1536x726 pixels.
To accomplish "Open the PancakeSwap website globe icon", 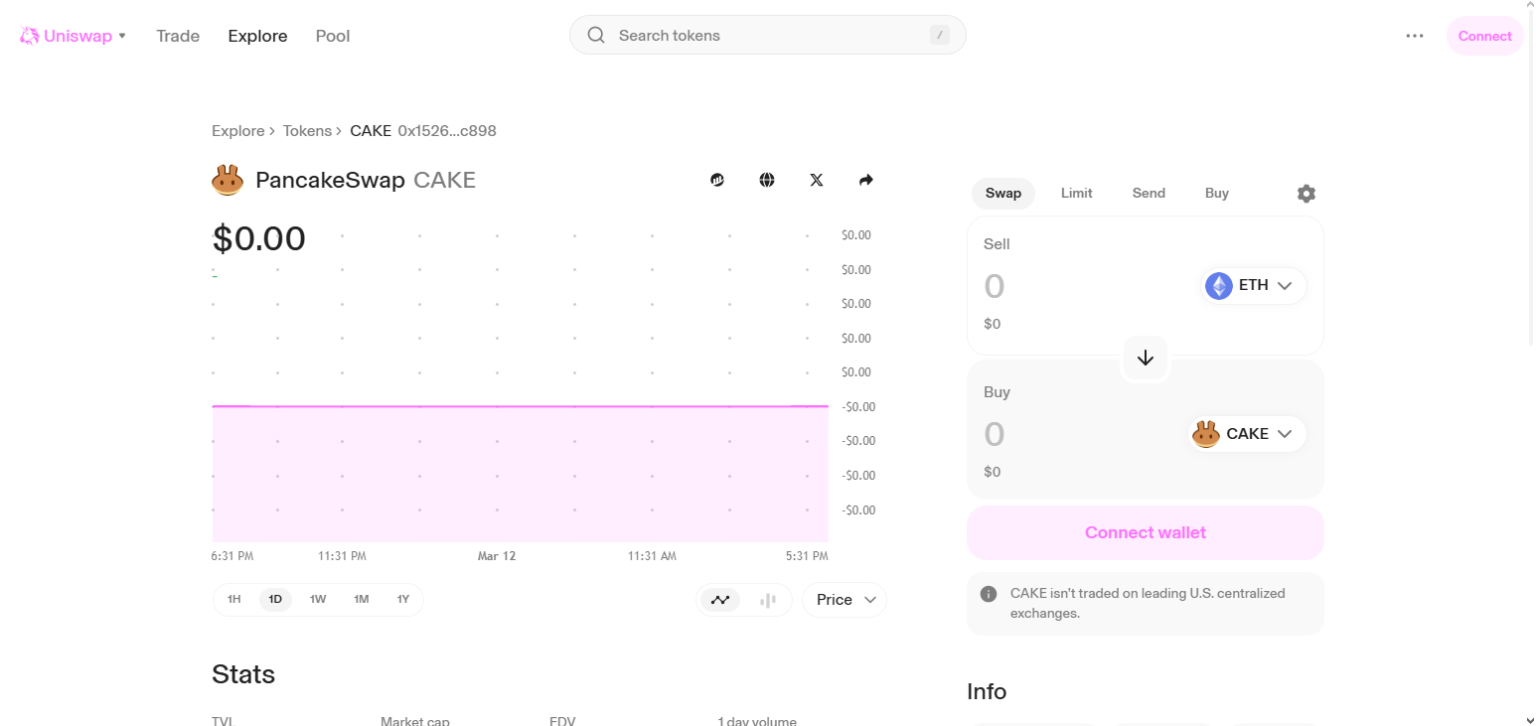I will [767, 180].
